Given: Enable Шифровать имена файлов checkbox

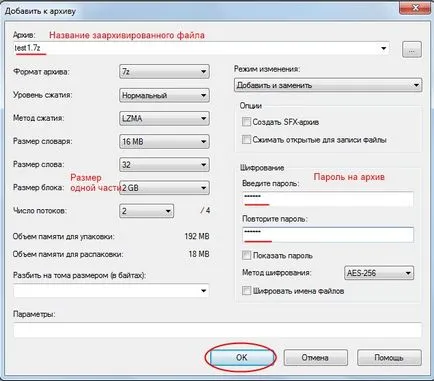Looking at the screenshot, I should click(246, 291).
